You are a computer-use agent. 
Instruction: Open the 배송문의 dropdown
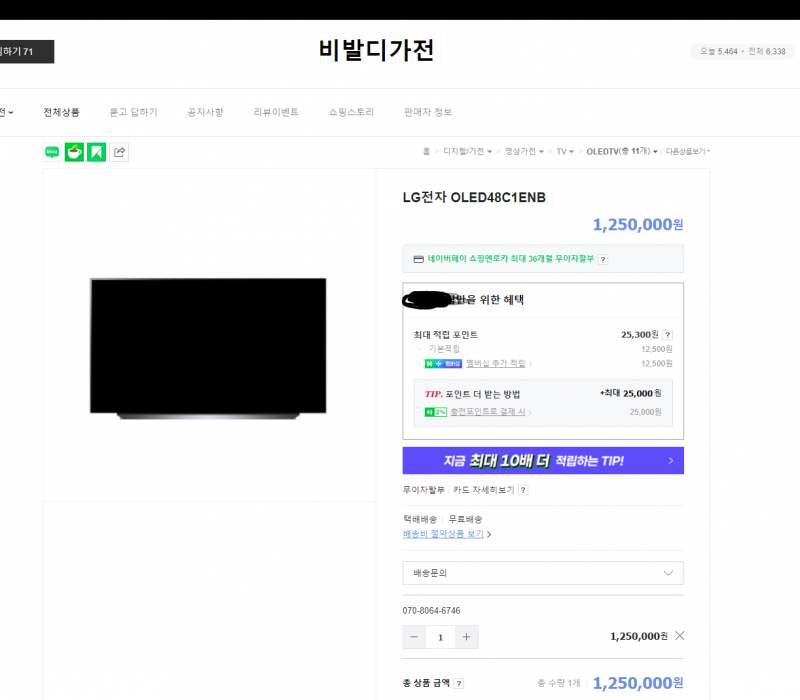click(x=543, y=573)
